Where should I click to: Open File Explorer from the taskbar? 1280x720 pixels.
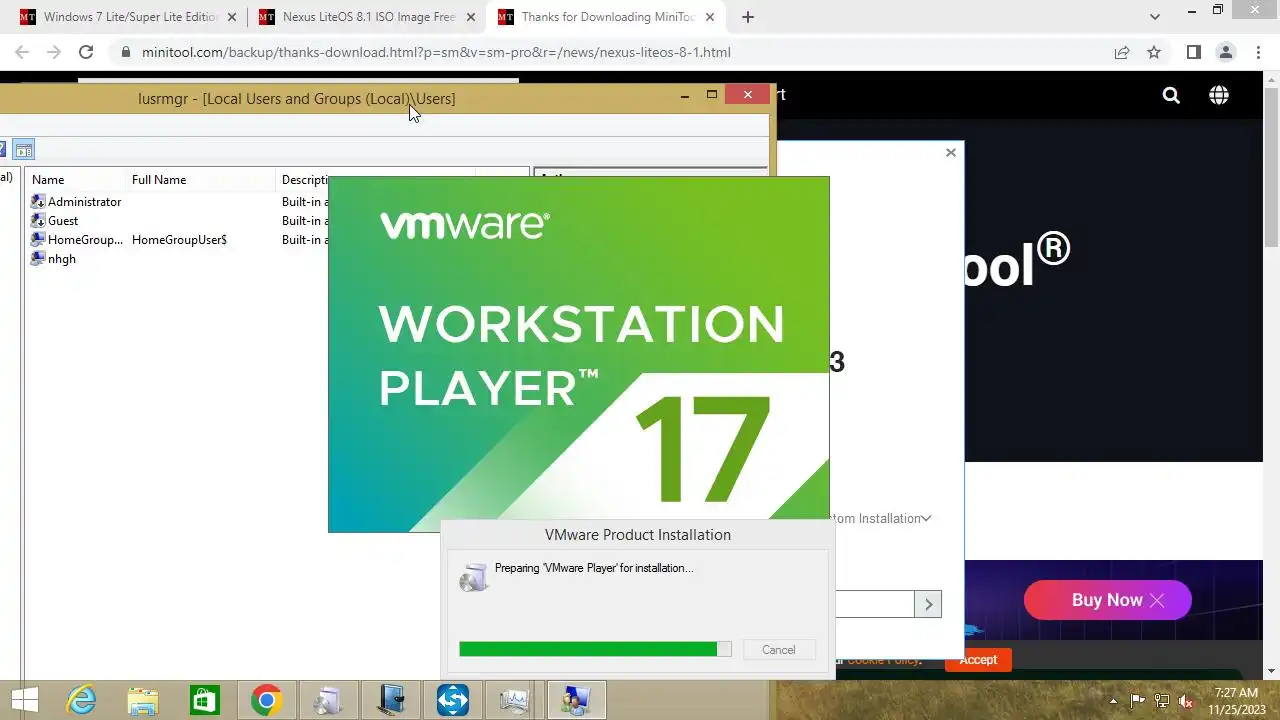click(x=143, y=701)
